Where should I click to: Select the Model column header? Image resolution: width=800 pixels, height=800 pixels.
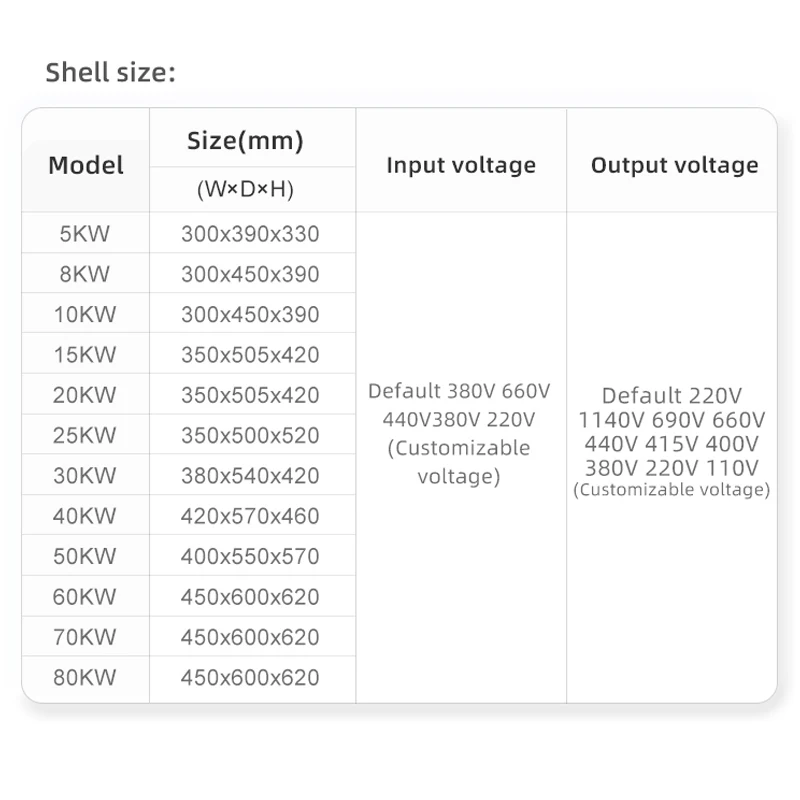(x=86, y=165)
